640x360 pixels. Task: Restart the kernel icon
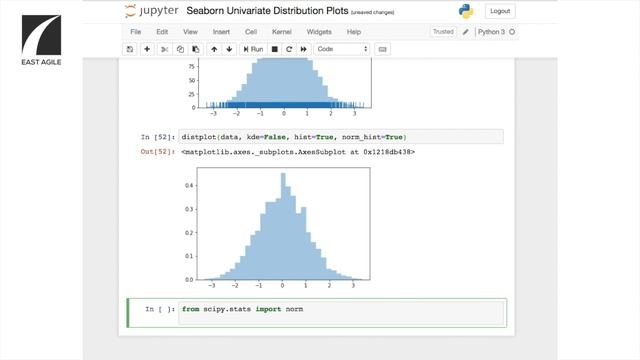[289, 49]
